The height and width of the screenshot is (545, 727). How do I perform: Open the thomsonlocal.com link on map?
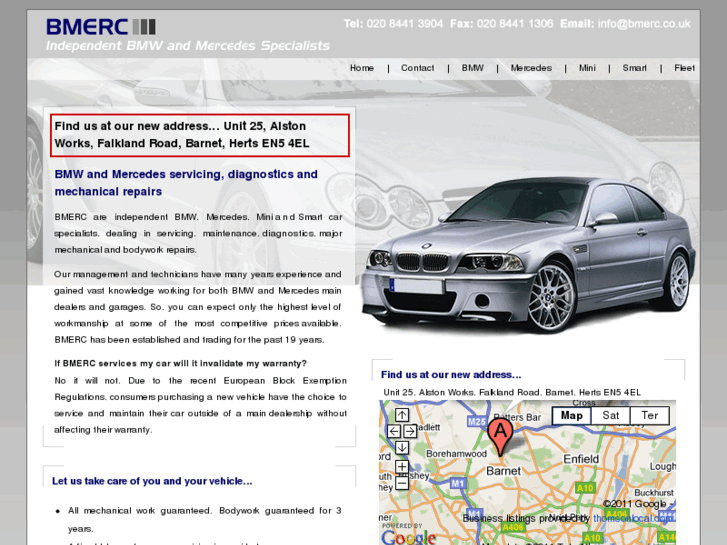(632, 518)
